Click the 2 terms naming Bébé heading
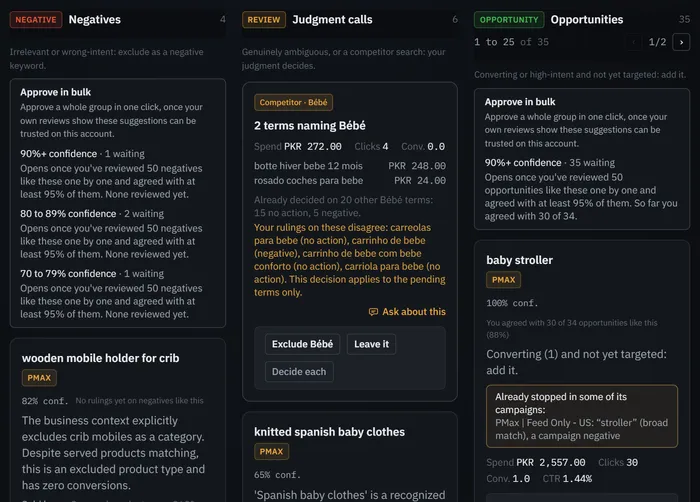Viewport: 700px width, 502px height. tap(310, 126)
